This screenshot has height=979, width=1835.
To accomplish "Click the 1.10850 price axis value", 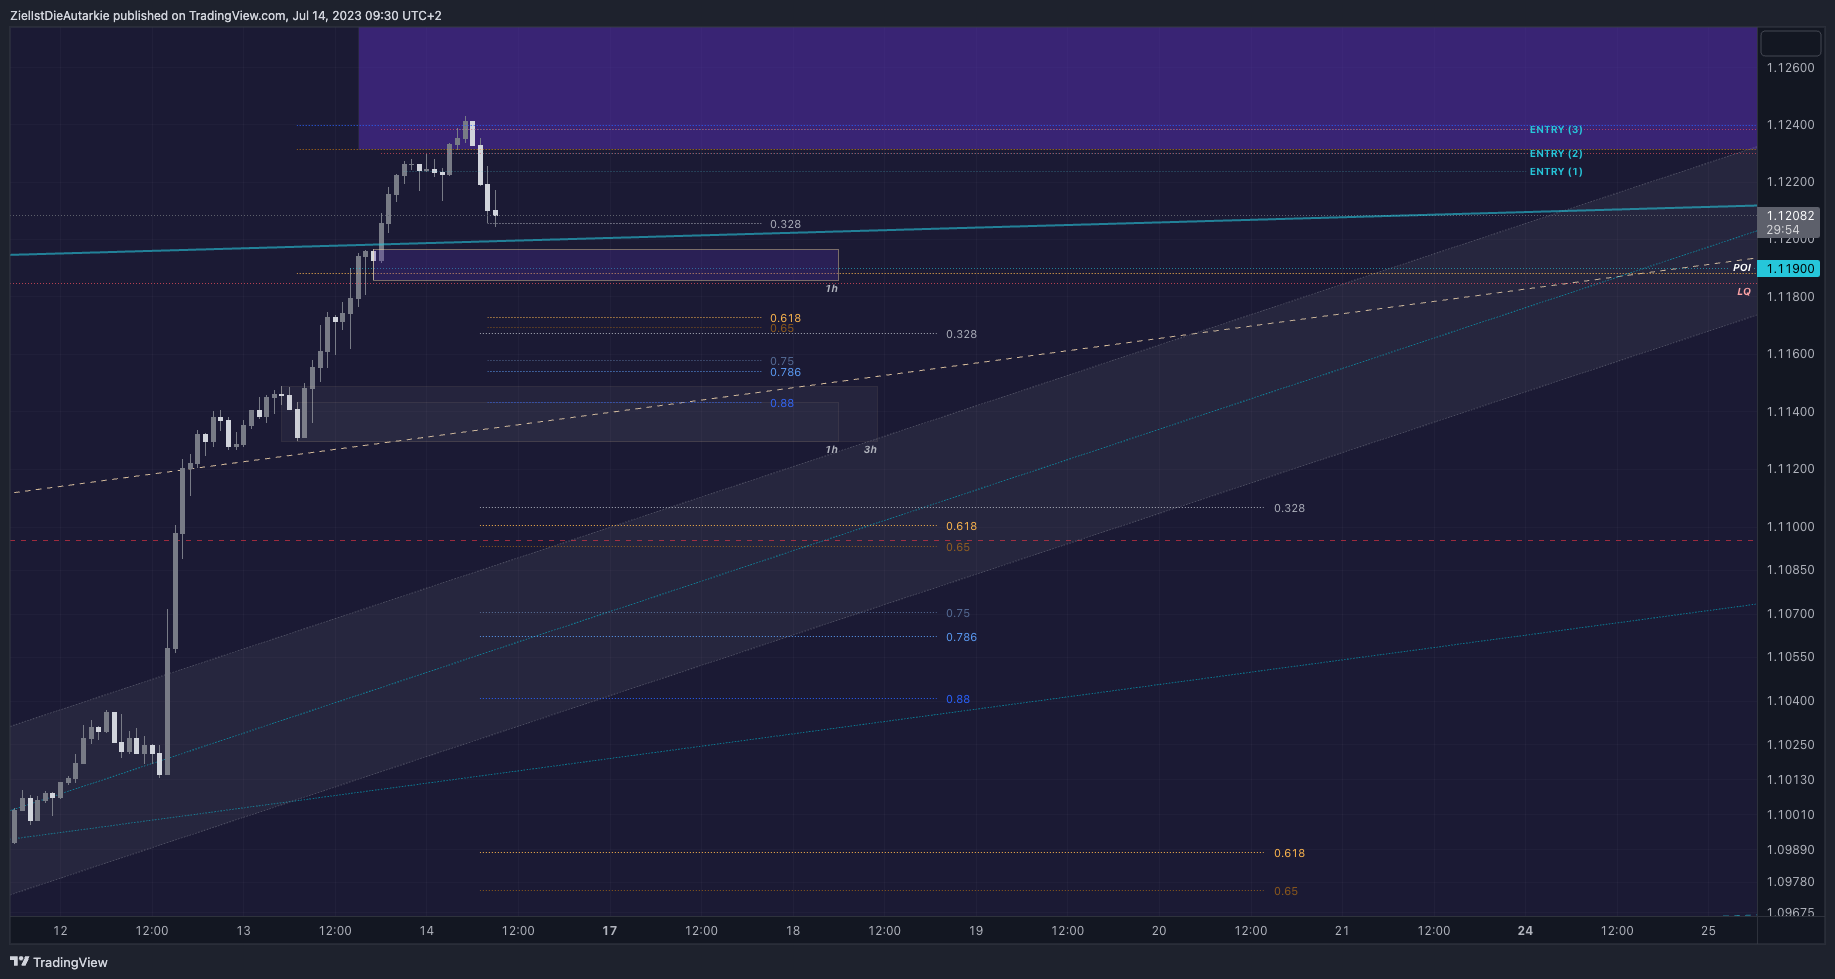I will tap(1790, 570).
